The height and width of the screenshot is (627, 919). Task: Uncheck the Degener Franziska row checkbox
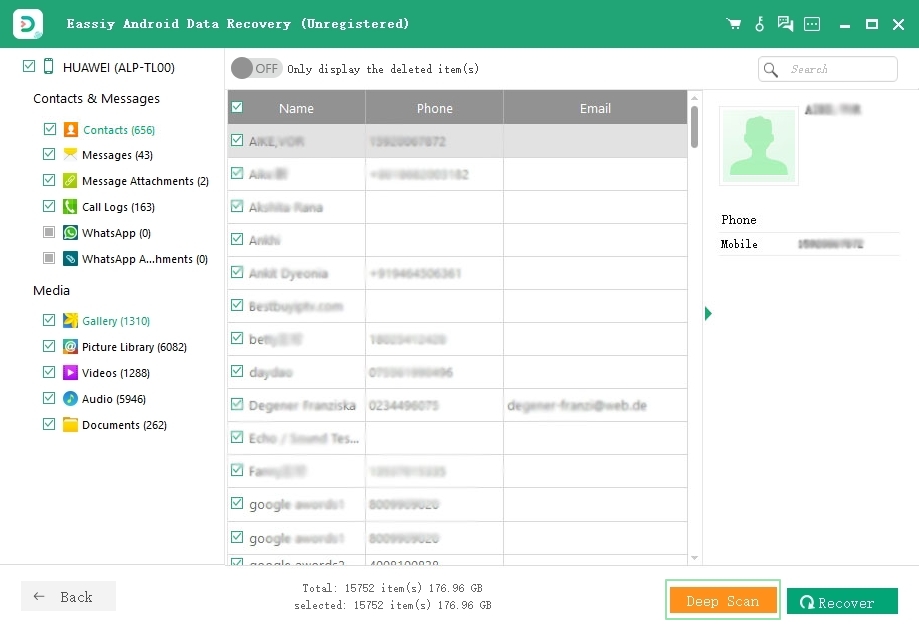point(237,404)
